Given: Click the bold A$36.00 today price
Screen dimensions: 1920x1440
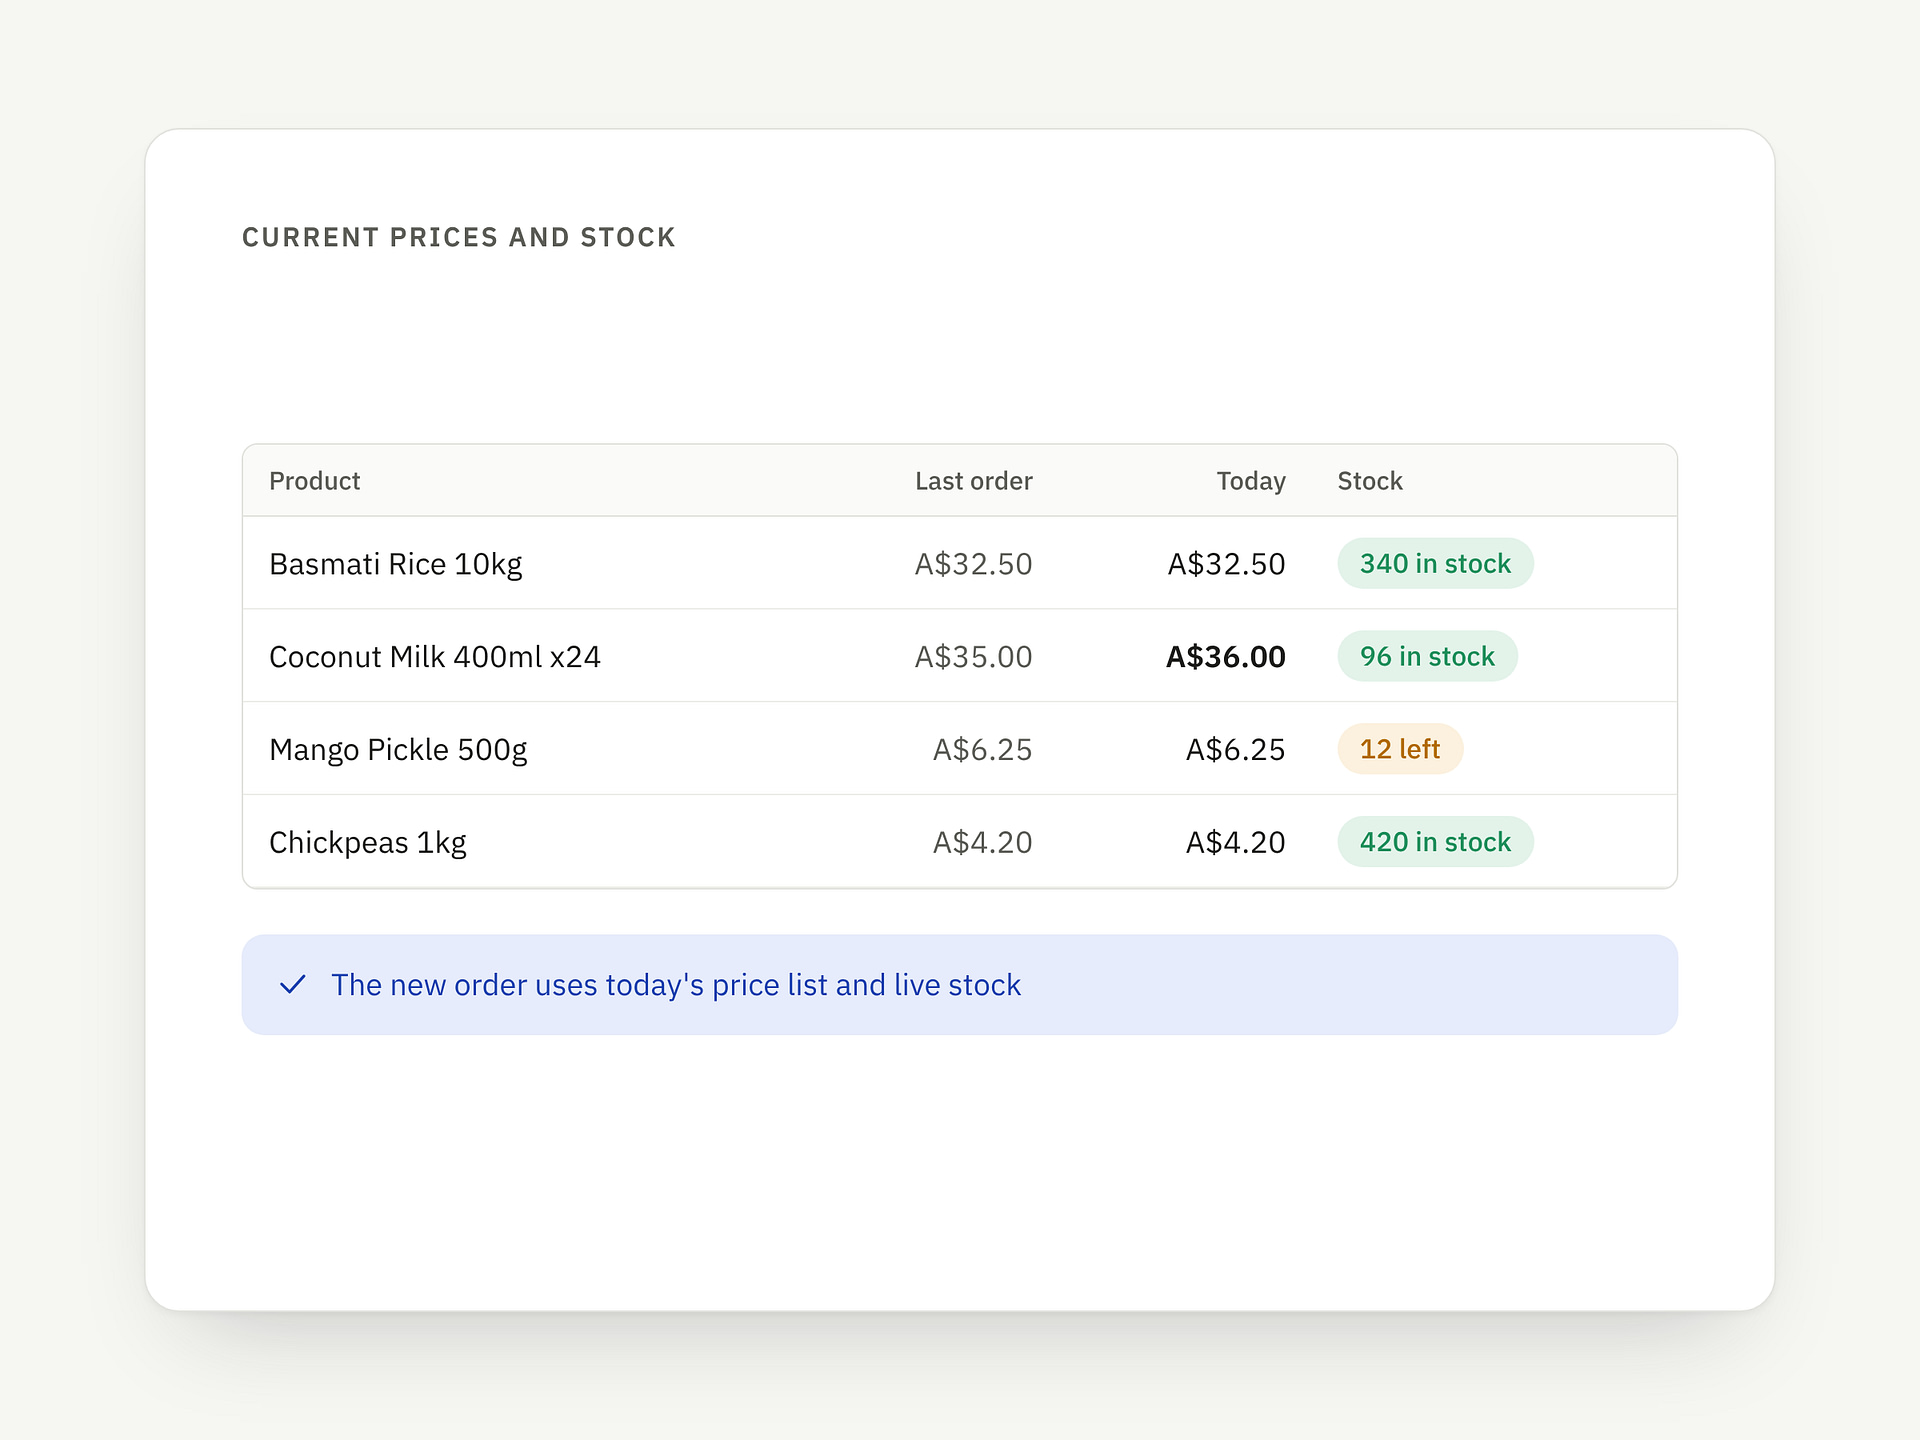Looking at the screenshot, I should point(1226,657).
